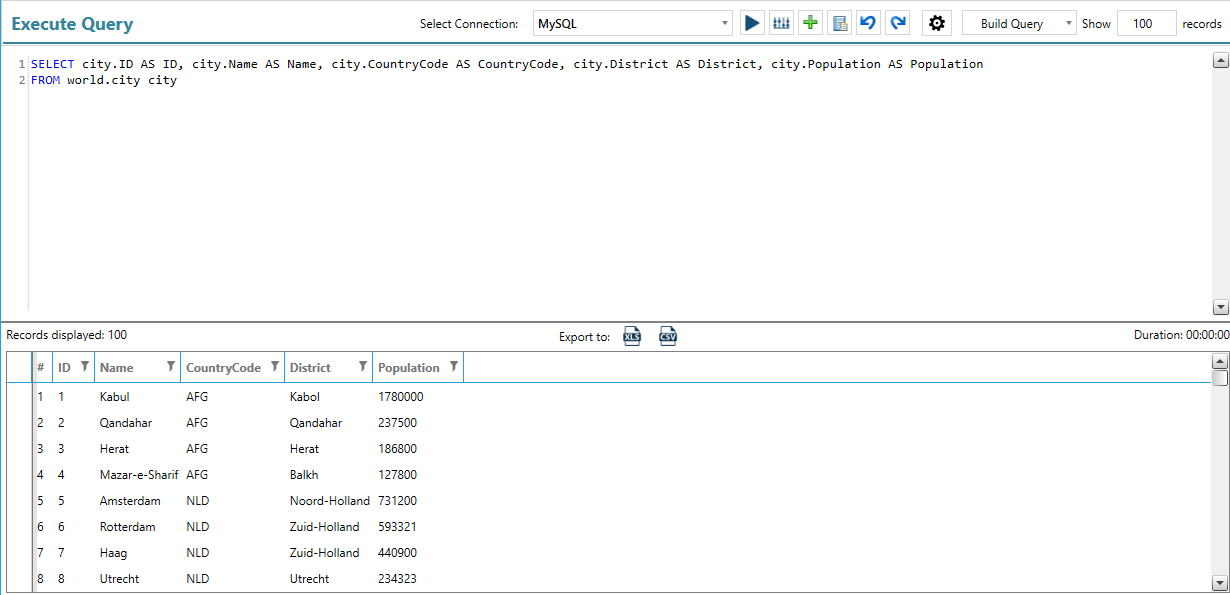
Task: Export results to CSV file
Action: 667,336
